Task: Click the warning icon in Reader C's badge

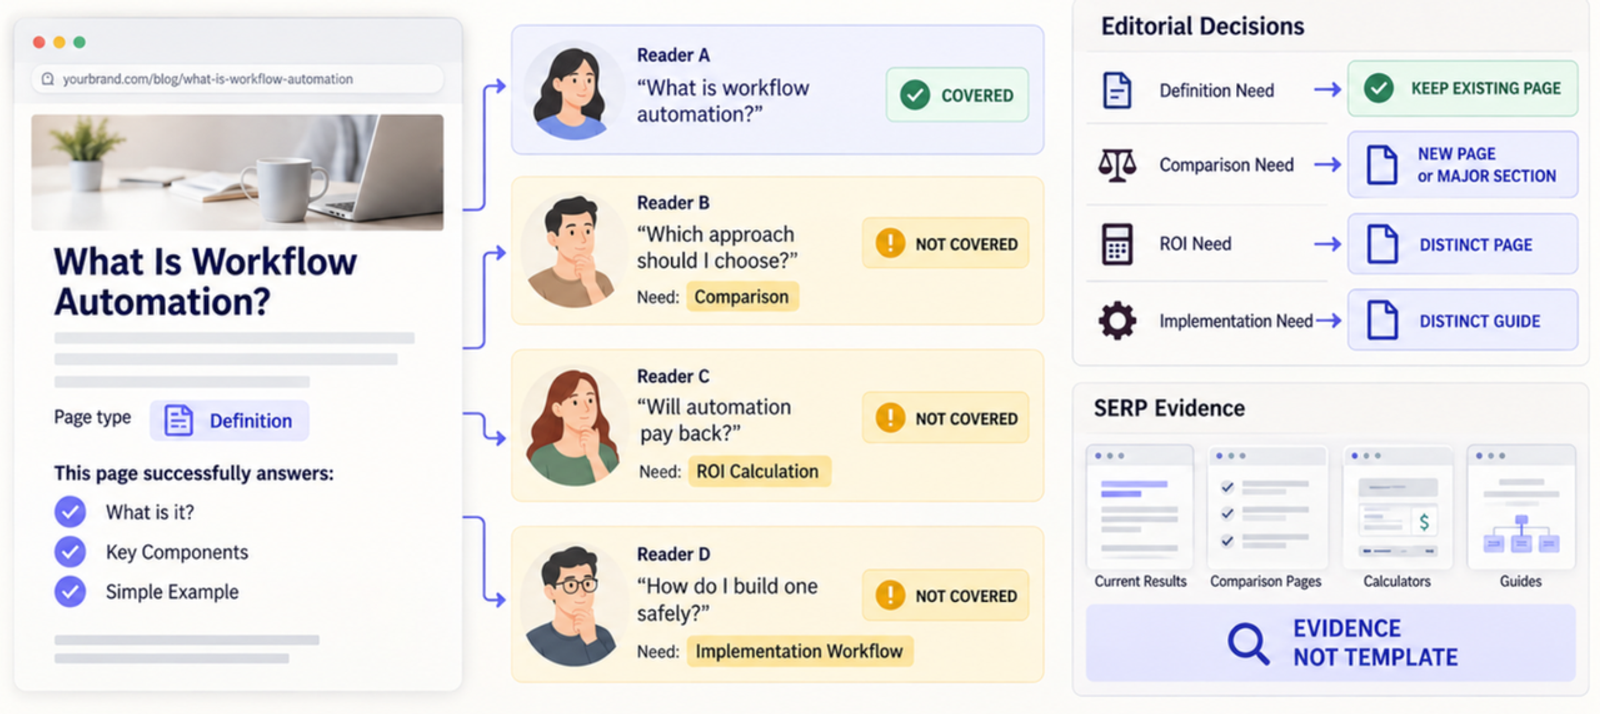Action: coord(890,417)
